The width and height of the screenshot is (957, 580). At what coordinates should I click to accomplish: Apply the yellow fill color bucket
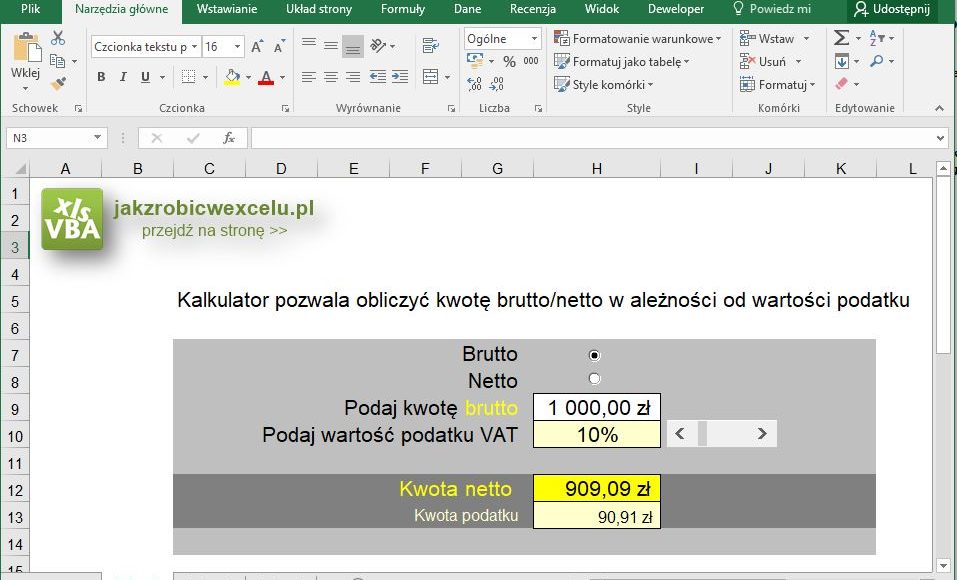(232, 77)
